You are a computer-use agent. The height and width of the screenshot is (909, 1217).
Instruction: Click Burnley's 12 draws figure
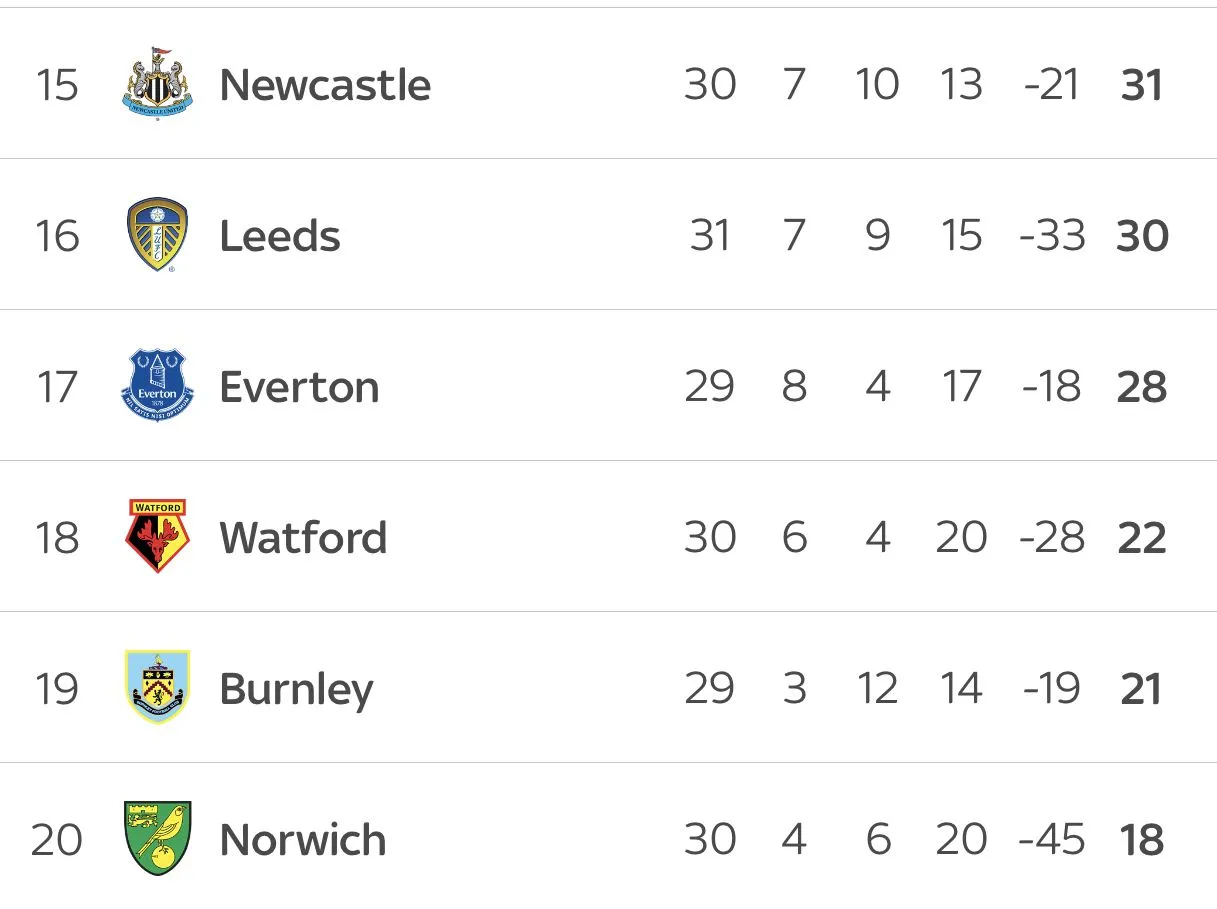click(x=877, y=689)
